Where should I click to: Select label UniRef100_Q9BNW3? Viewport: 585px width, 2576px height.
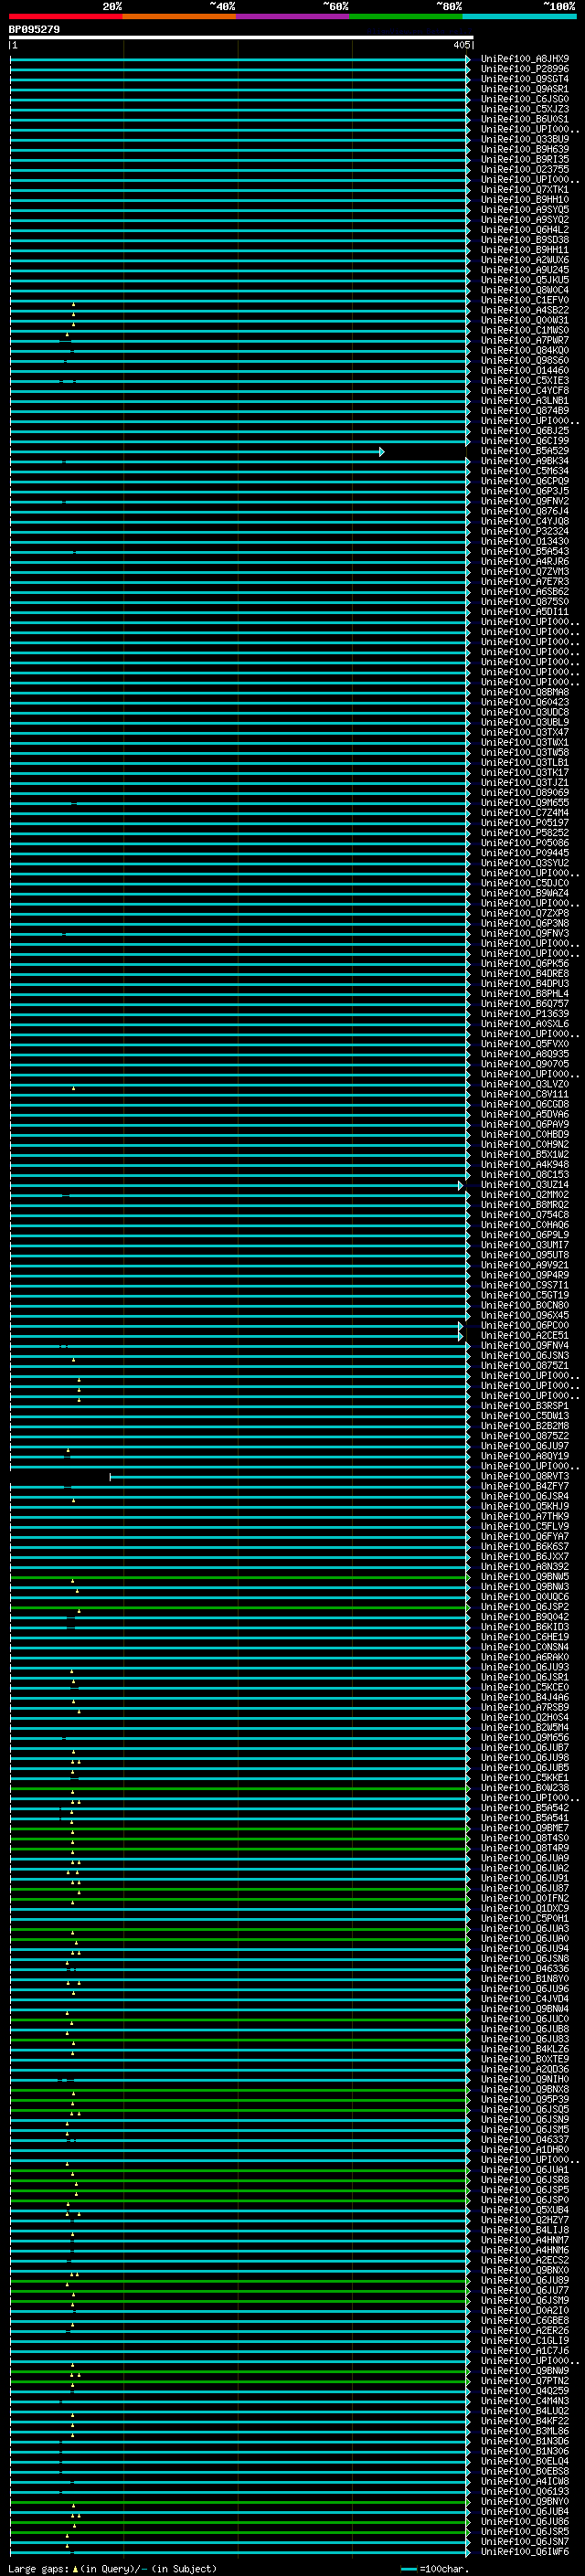click(x=525, y=1587)
